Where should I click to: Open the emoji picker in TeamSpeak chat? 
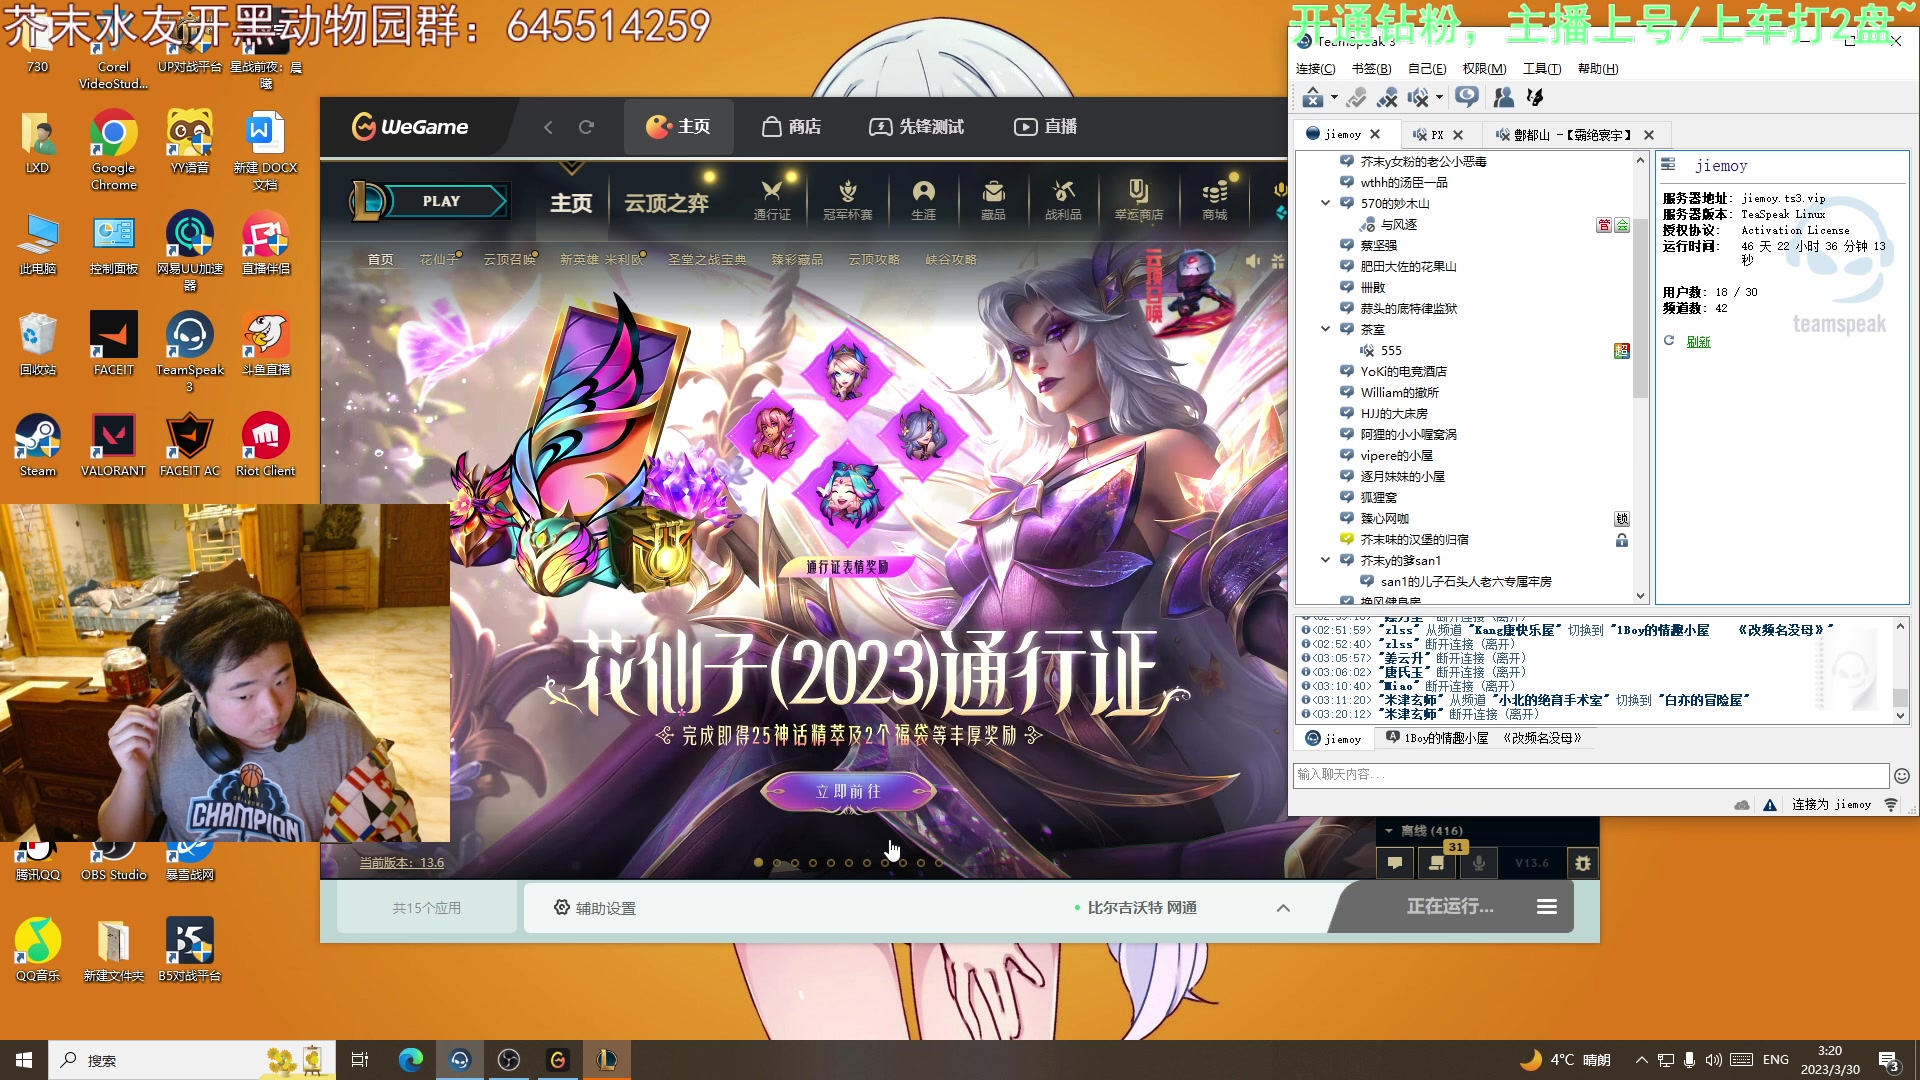[x=1901, y=776]
